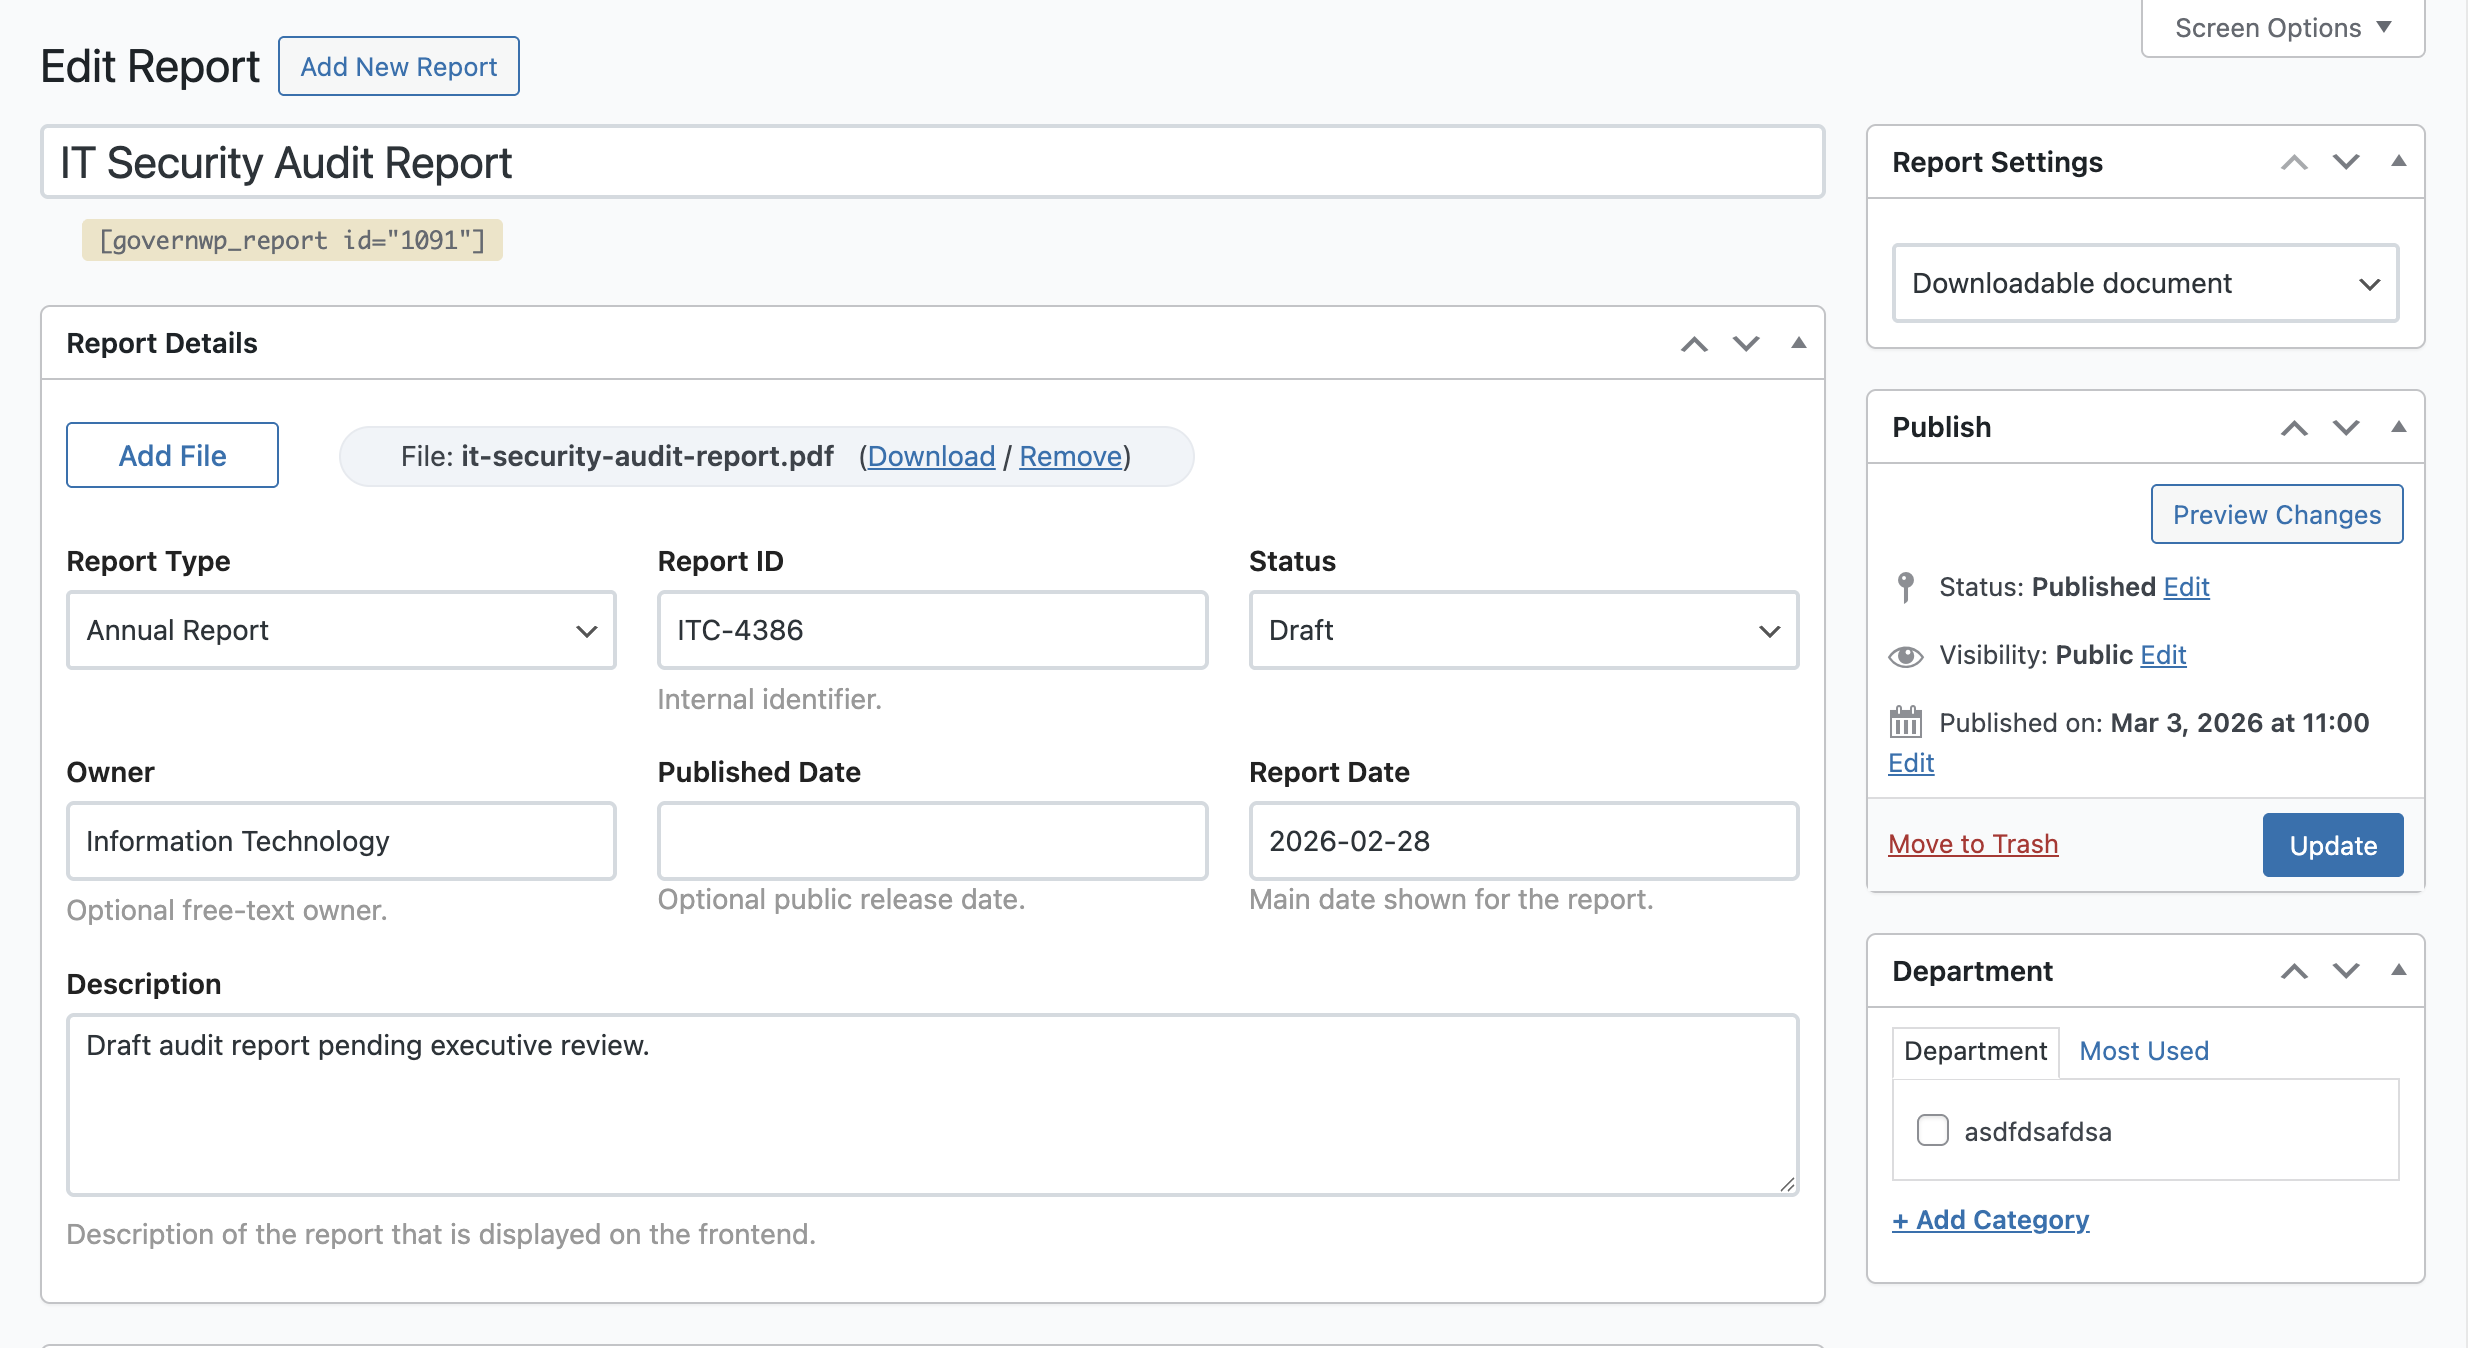Collapse the Report Details panel toggle
The width and height of the screenshot is (2468, 1348).
(x=1798, y=344)
